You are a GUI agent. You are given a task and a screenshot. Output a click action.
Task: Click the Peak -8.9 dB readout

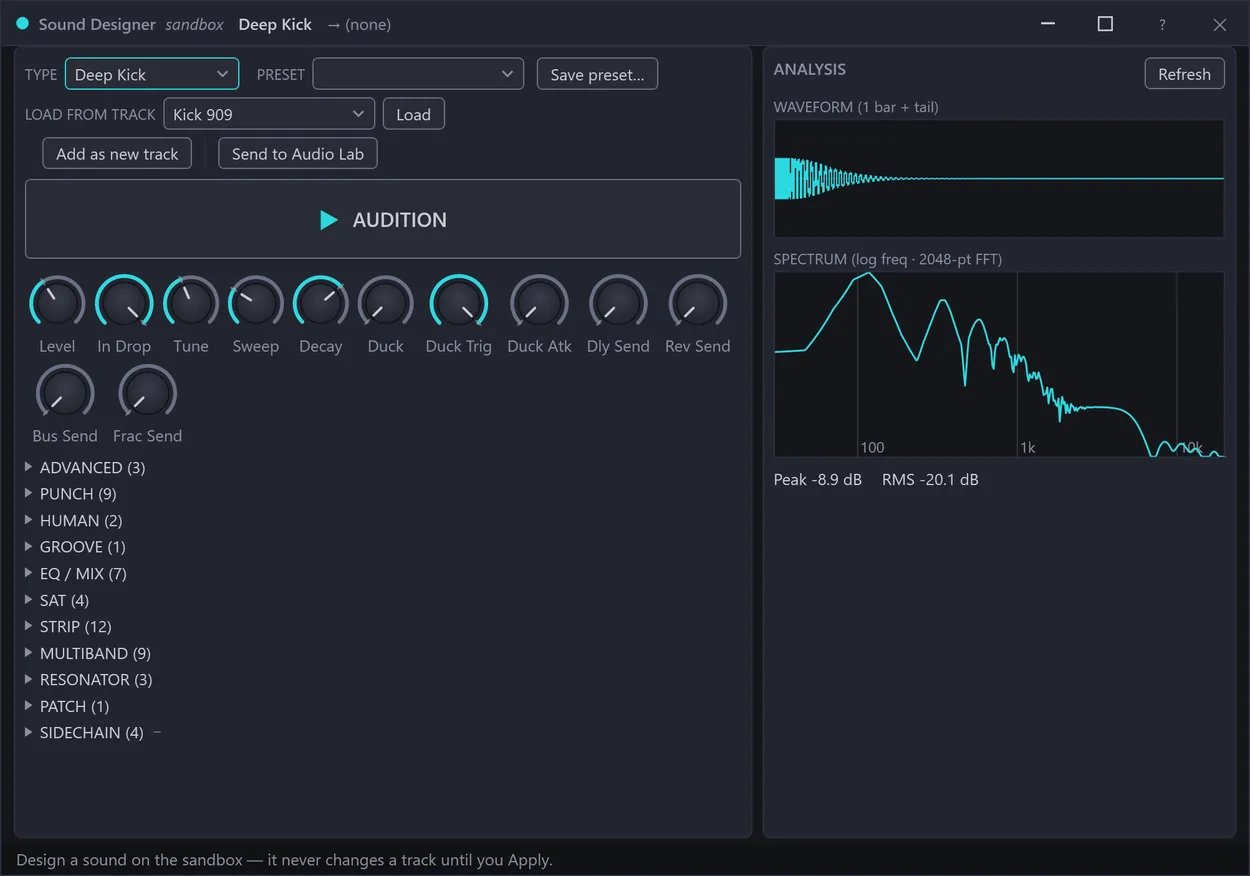(818, 480)
